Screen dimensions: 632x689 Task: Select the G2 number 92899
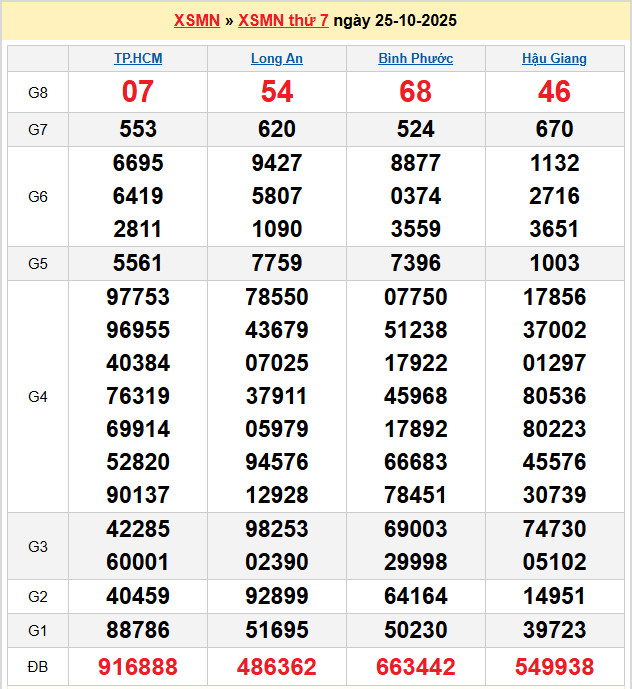277,597
